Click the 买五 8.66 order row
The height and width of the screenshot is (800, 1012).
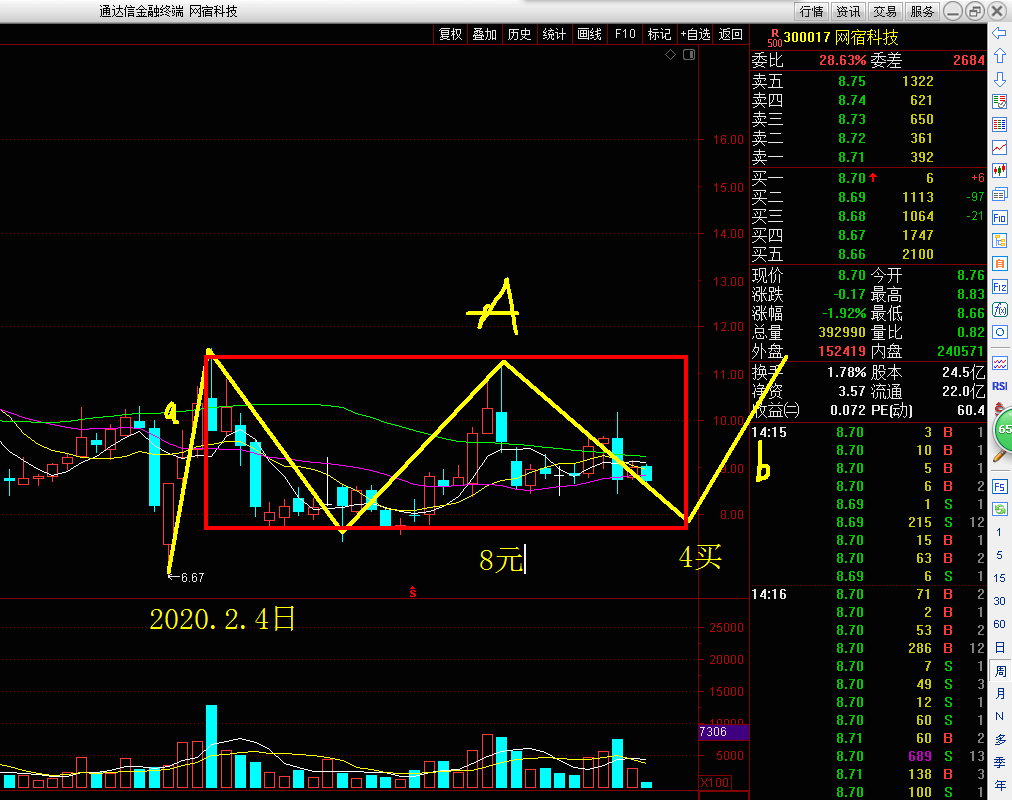(x=868, y=254)
